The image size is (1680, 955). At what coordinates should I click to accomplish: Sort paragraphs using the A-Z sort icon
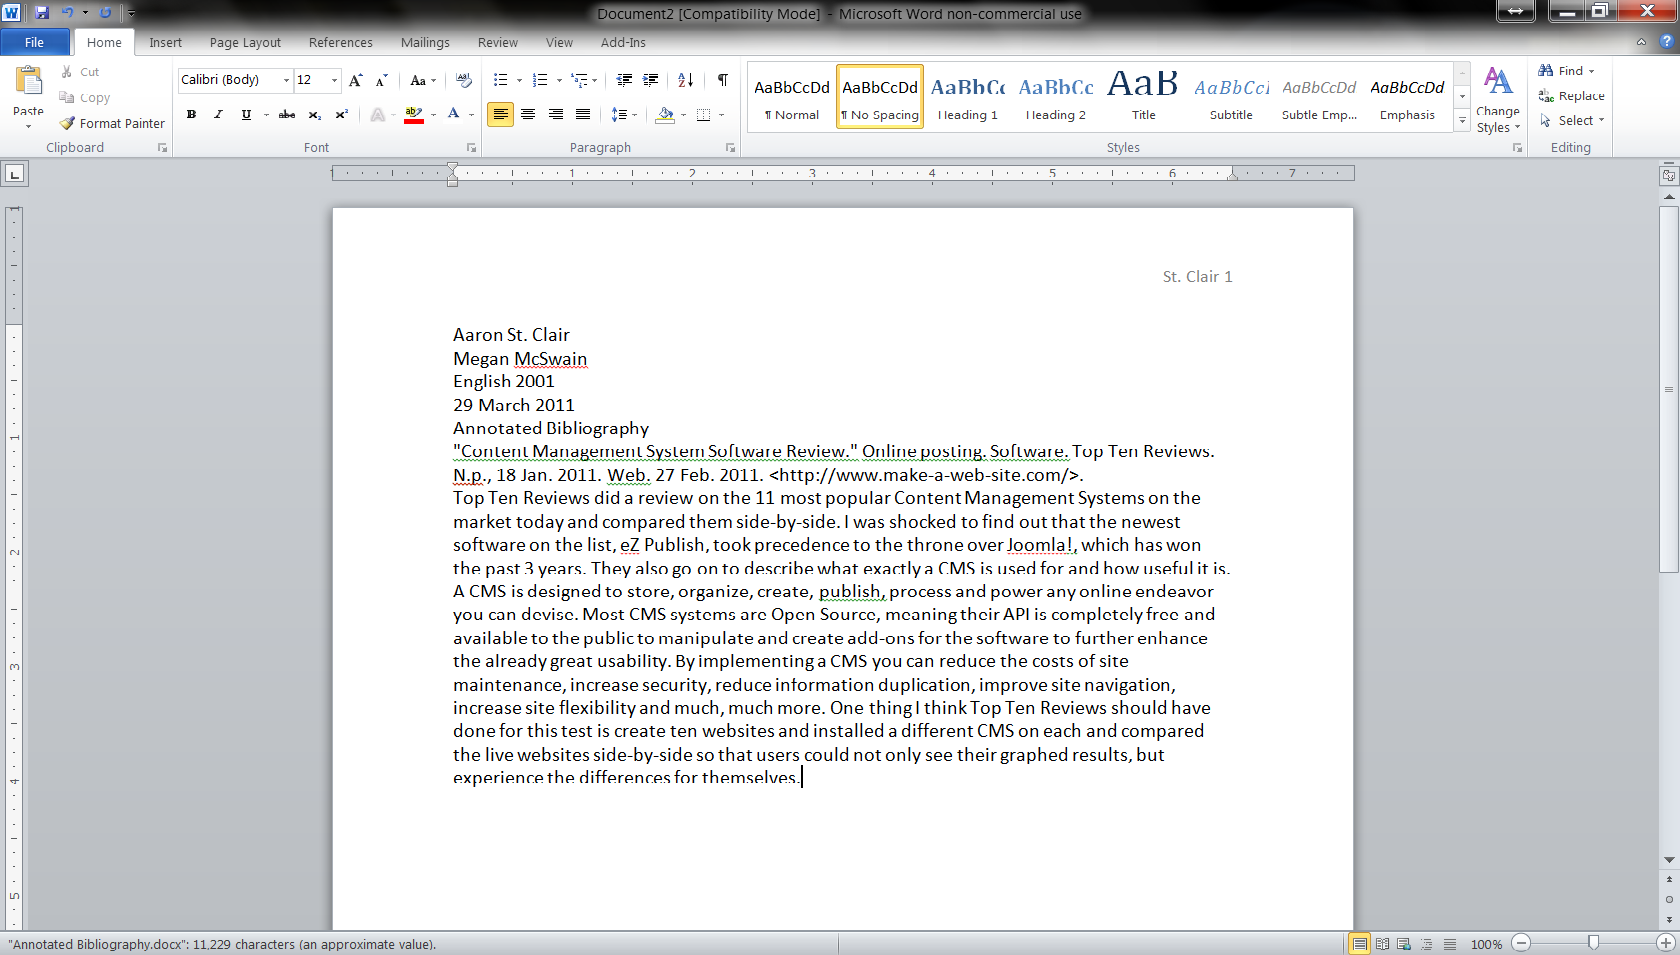click(x=686, y=80)
